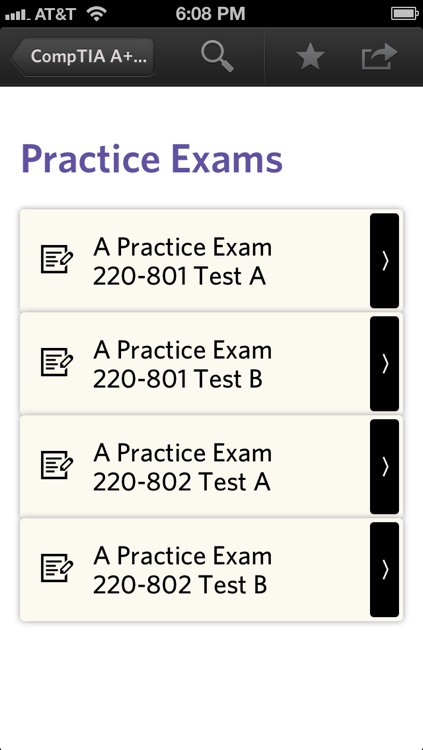Tap the star favorites icon

(x=310, y=57)
